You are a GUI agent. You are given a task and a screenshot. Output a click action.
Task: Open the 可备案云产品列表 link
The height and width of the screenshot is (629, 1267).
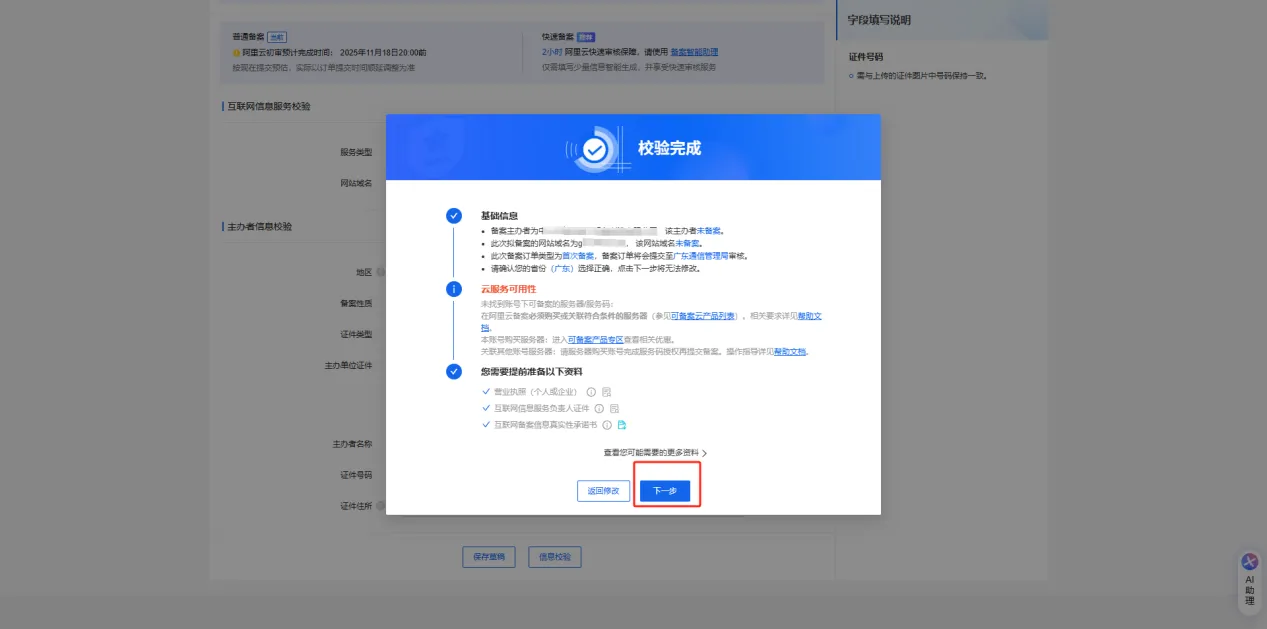coord(703,316)
